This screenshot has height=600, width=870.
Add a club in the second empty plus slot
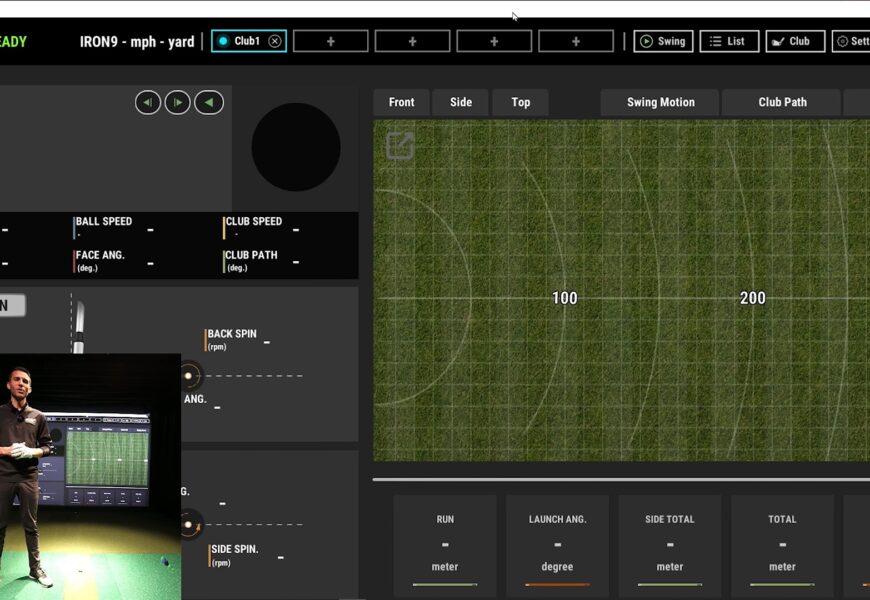click(x=412, y=41)
